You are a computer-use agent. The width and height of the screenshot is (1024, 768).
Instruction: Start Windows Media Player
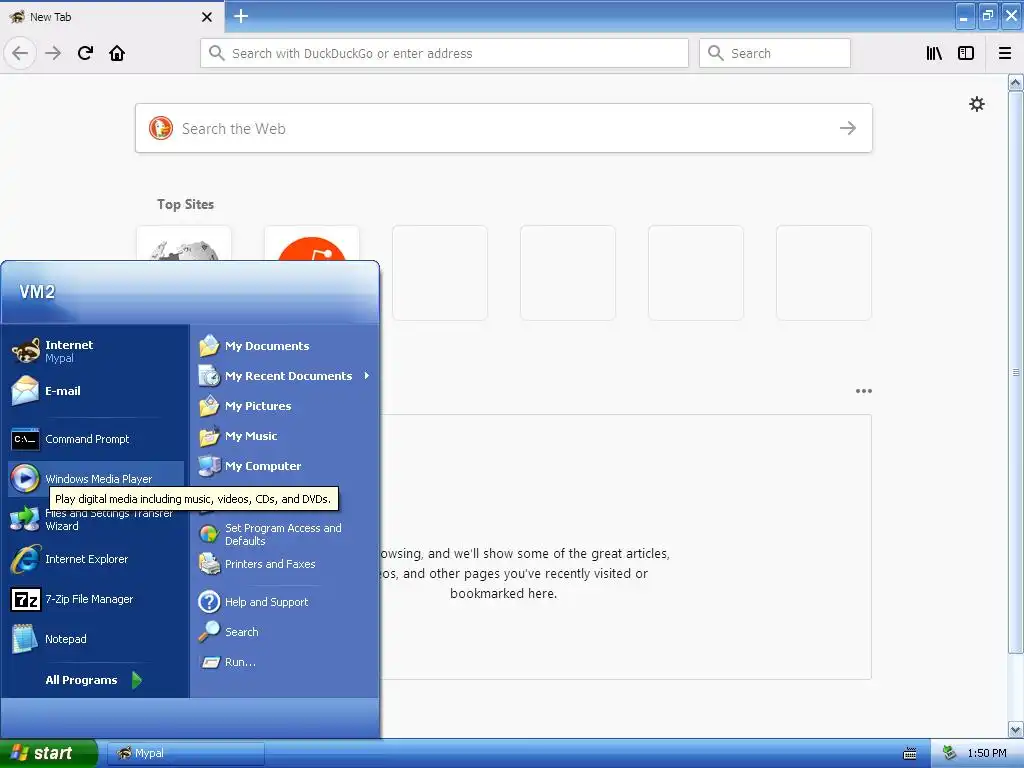95,479
